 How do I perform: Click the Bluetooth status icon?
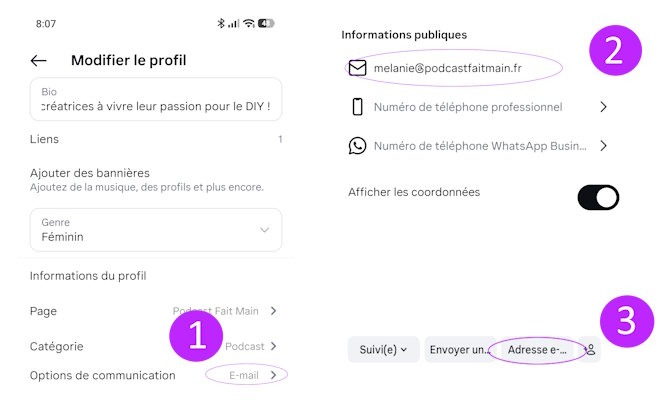coord(220,23)
